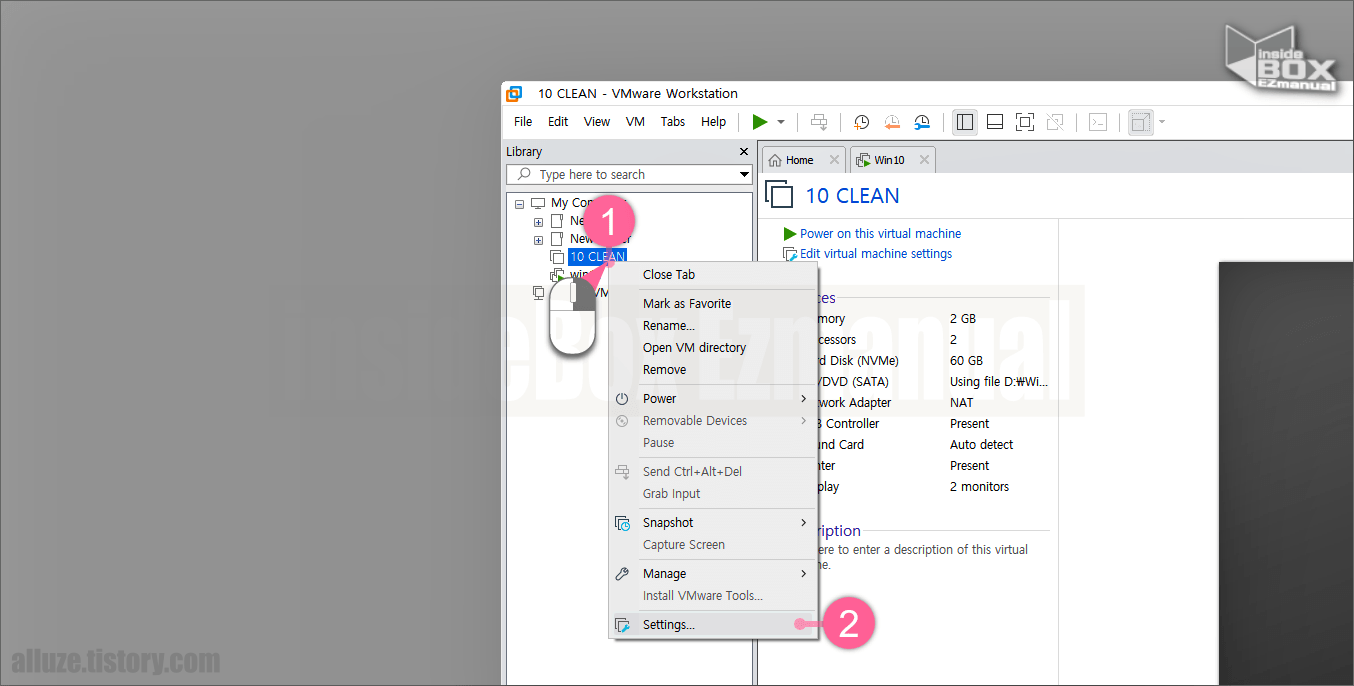Choose Rename... in the context menu
Viewport: 1354px width, 686px height.
point(714,326)
